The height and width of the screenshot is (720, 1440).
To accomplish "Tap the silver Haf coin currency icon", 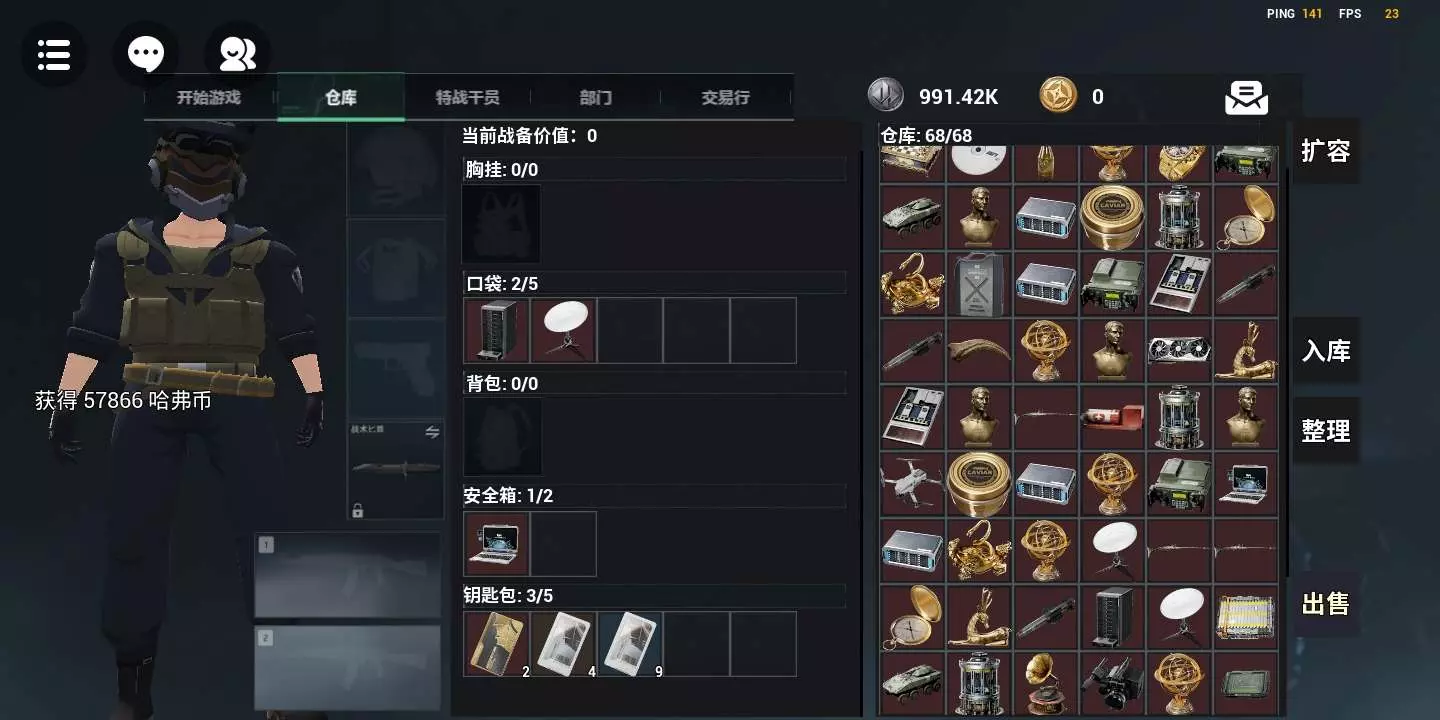I will coord(885,96).
